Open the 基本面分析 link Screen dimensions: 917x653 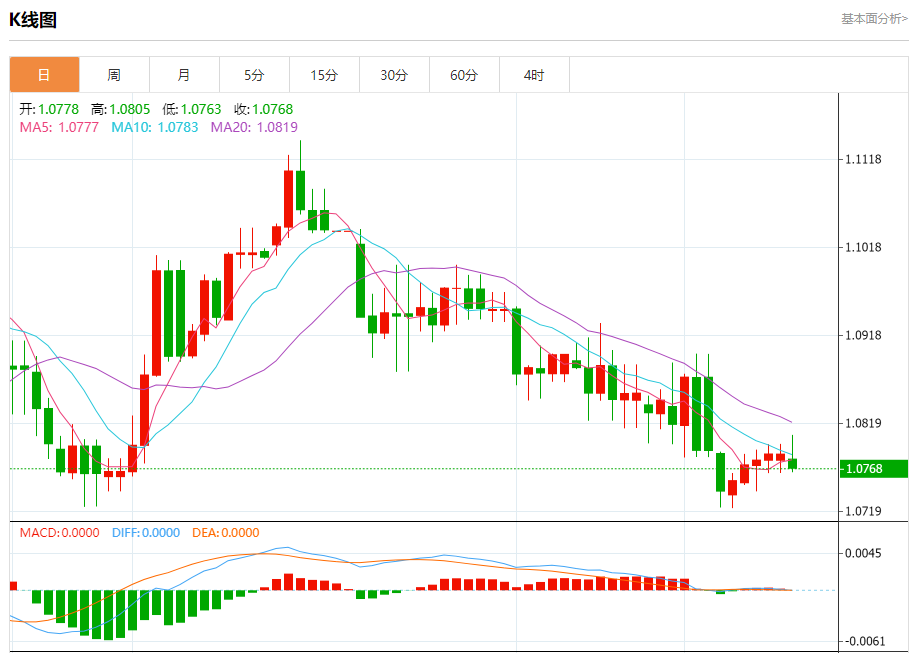coord(873,18)
